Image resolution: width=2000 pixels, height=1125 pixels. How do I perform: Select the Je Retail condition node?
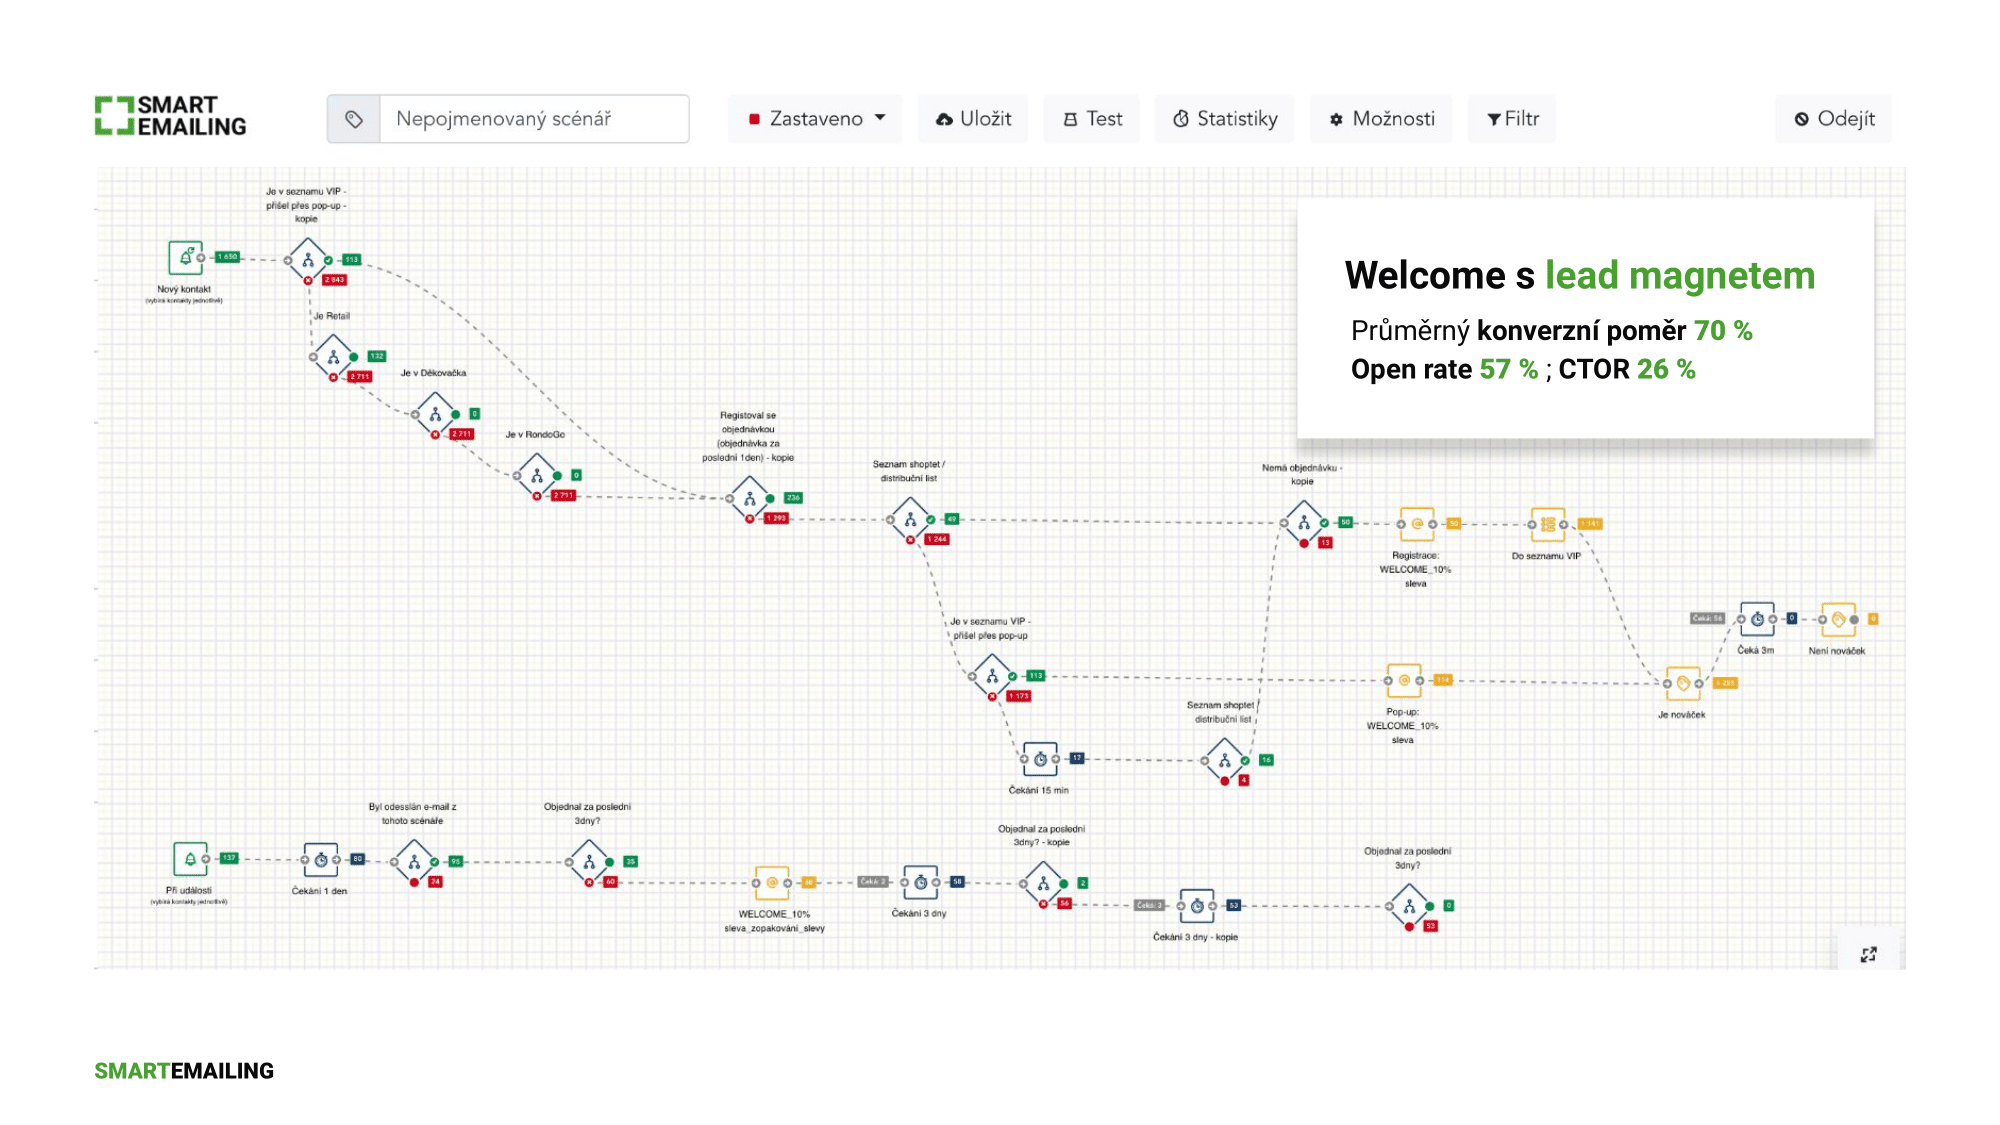pyautogui.click(x=333, y=357)
